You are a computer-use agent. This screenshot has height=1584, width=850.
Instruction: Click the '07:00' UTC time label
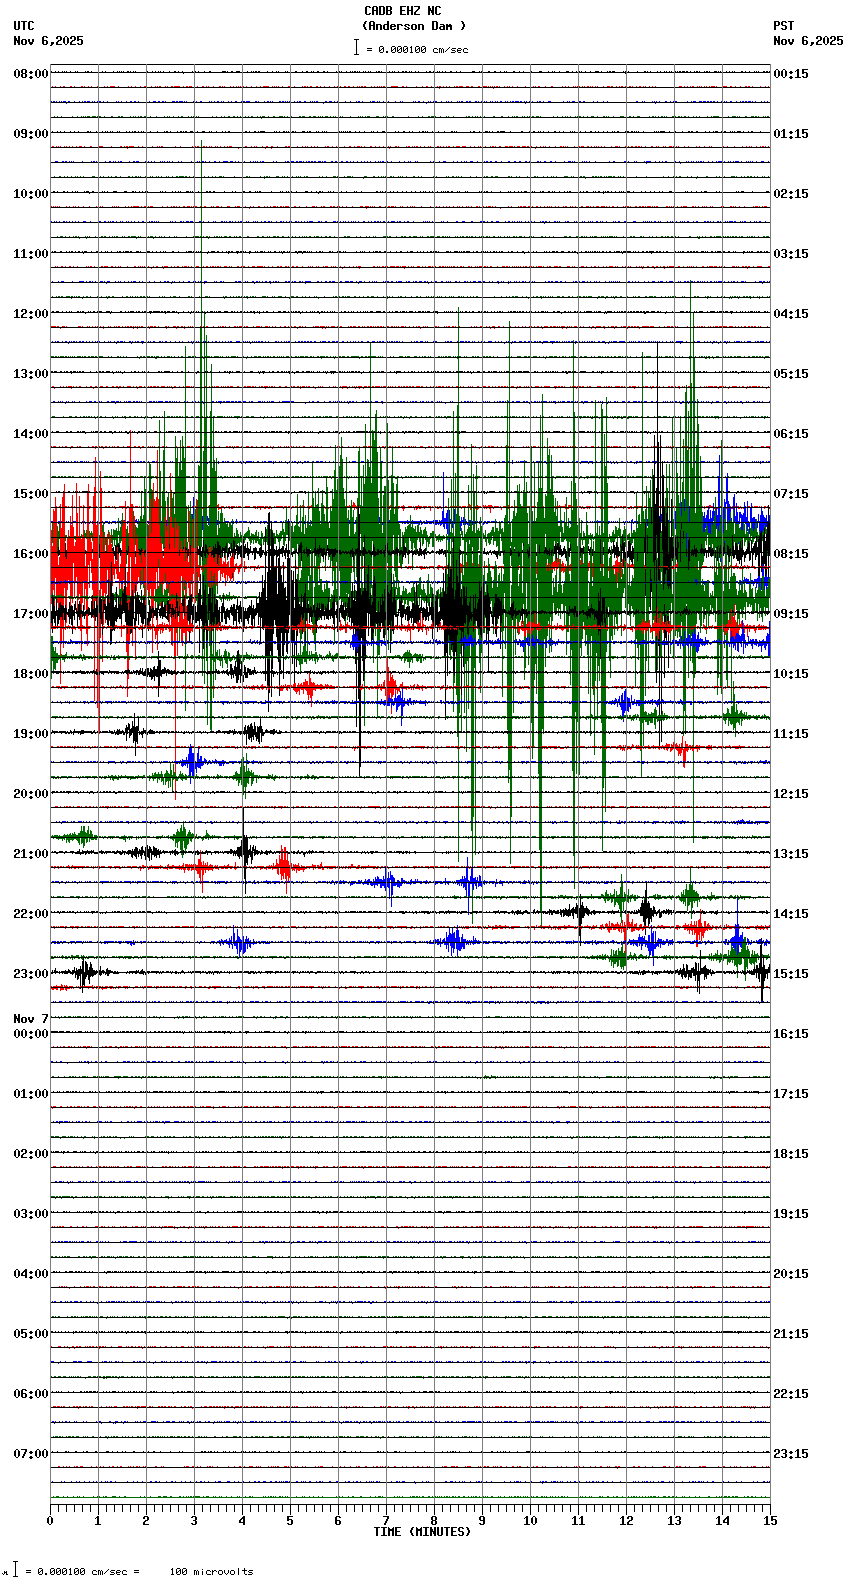pos(31,1454)
